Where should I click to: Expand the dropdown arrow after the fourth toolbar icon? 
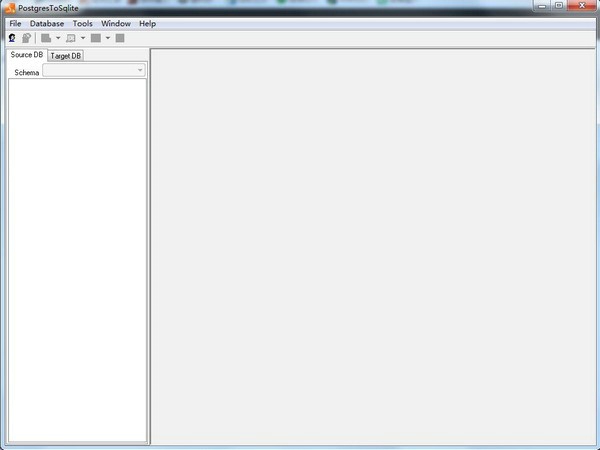point(83,38)
